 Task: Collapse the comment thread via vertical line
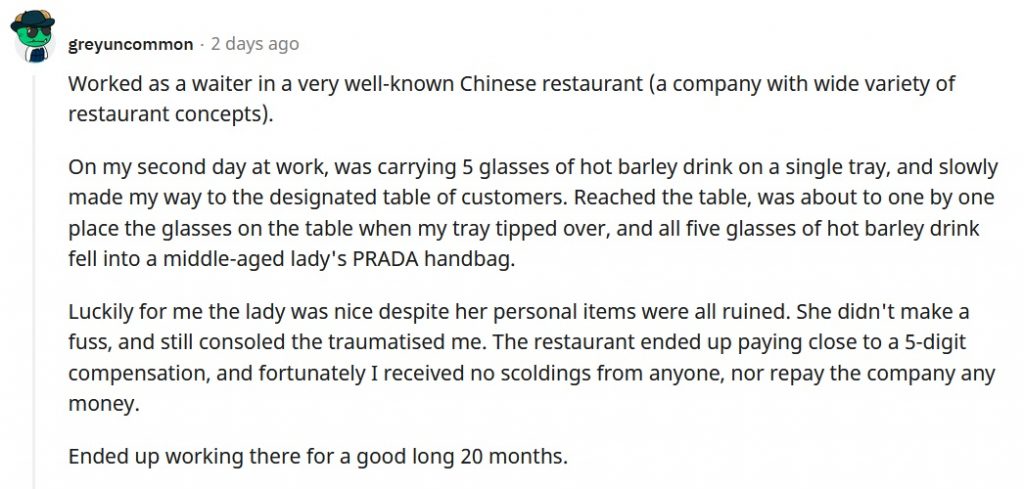click(x=34, y=281)
